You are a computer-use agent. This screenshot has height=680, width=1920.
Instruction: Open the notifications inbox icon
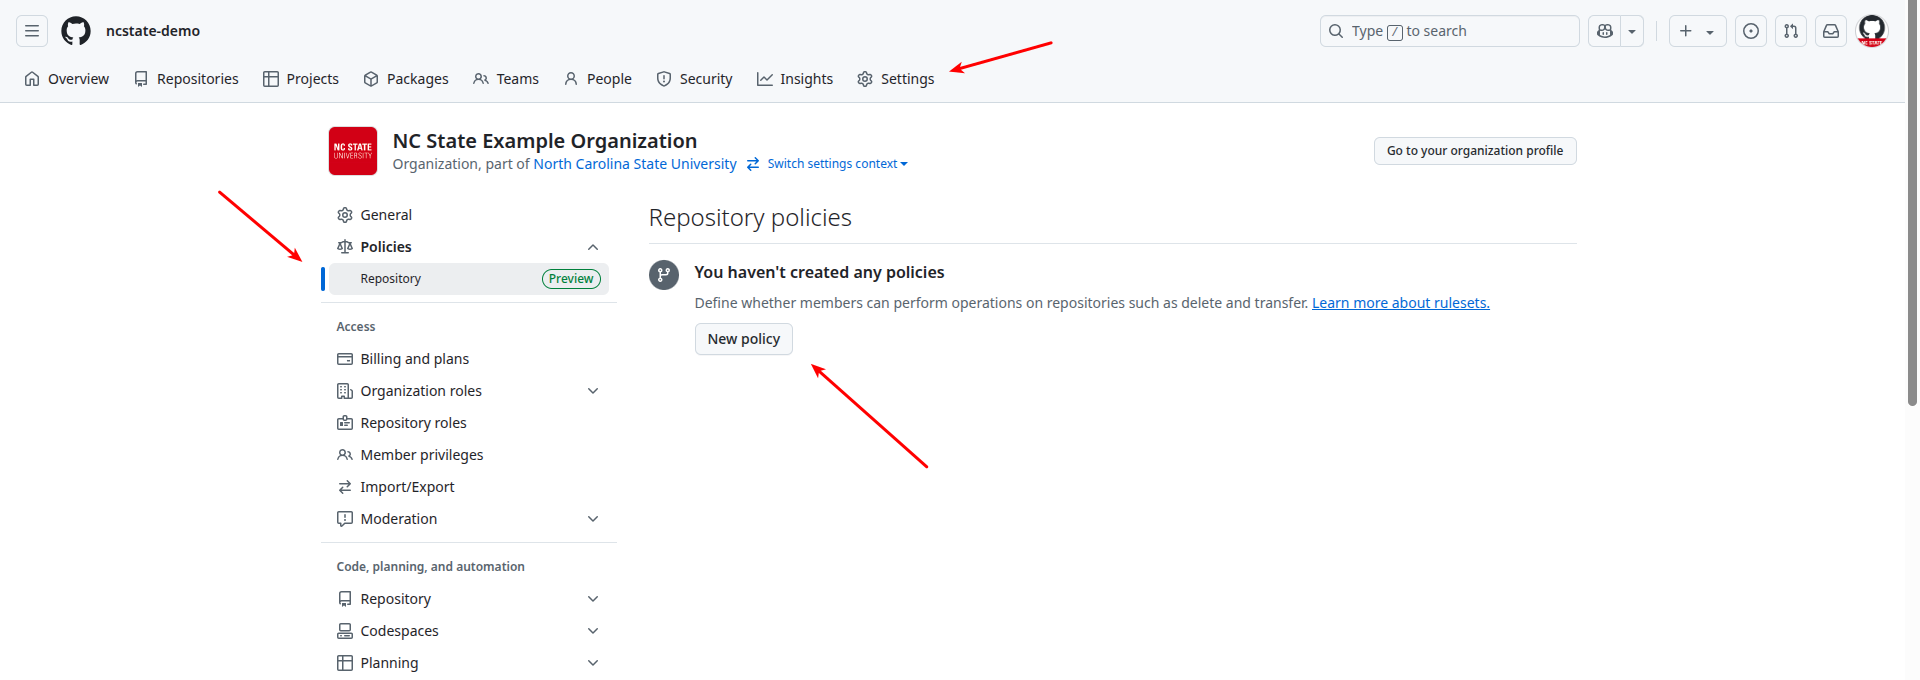click(x=1831, y=31)
